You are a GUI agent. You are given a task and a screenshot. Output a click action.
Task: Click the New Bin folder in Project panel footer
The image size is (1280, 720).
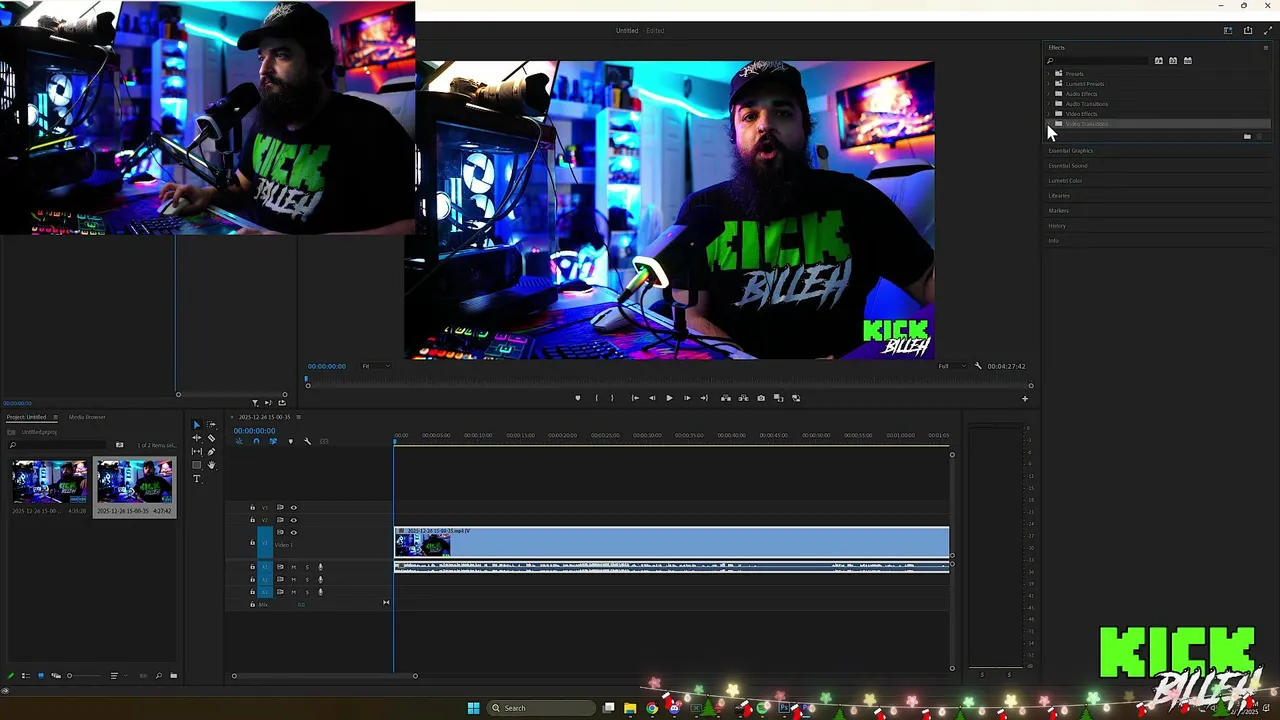[173, 676]
